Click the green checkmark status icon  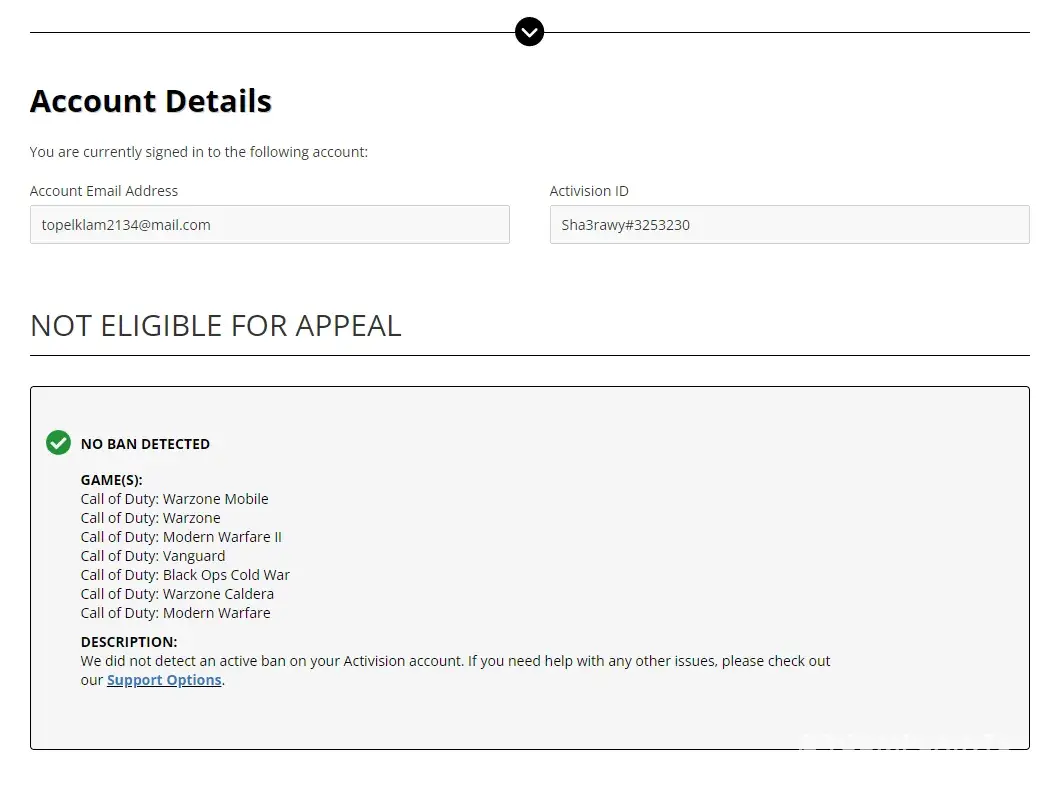coord(58,442)
